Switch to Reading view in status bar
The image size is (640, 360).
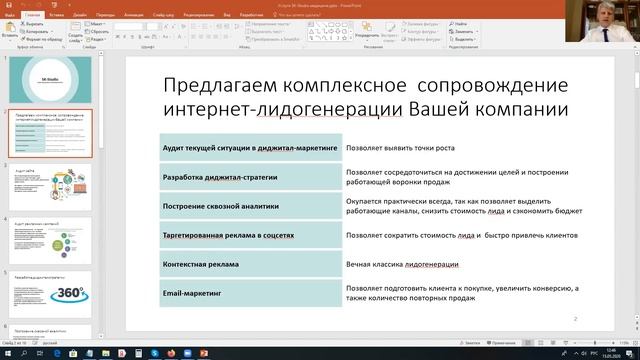[x=553, y=343]
